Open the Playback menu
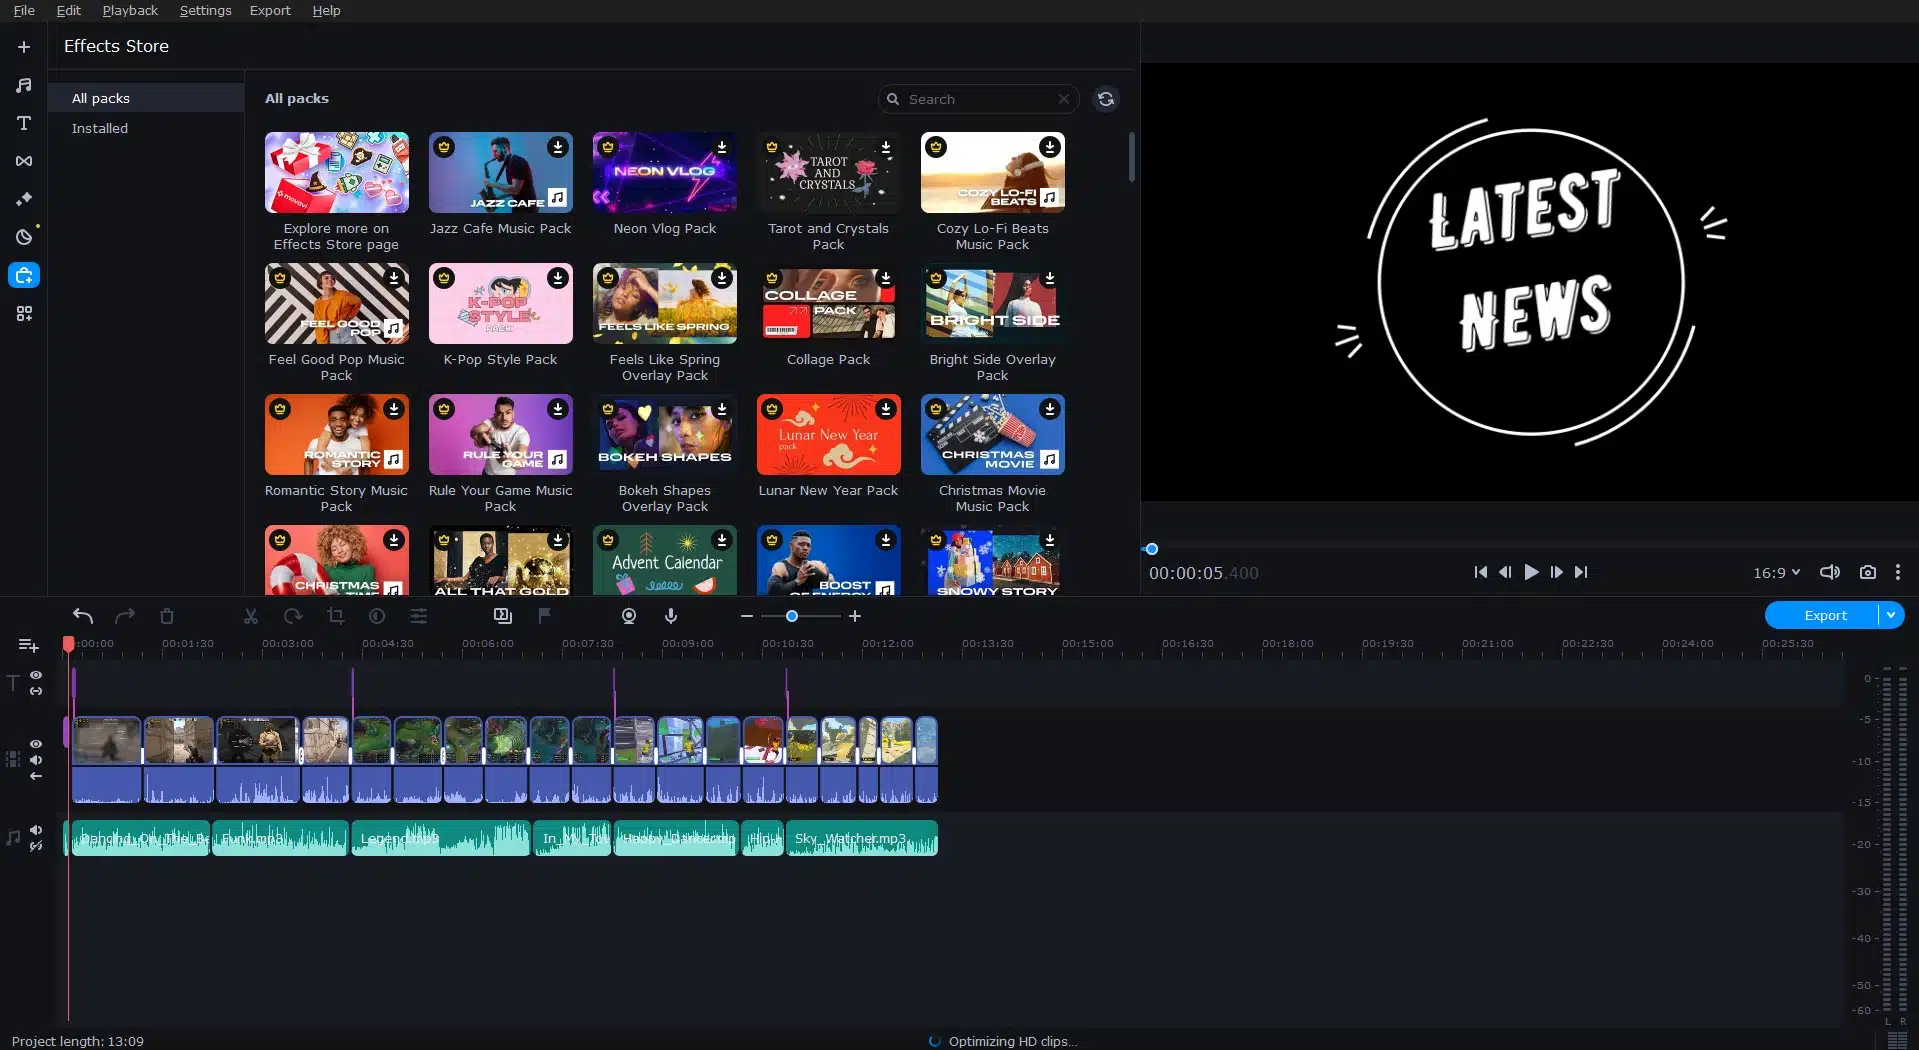This screenshot has width=1919, height=1050. point(128,10)
